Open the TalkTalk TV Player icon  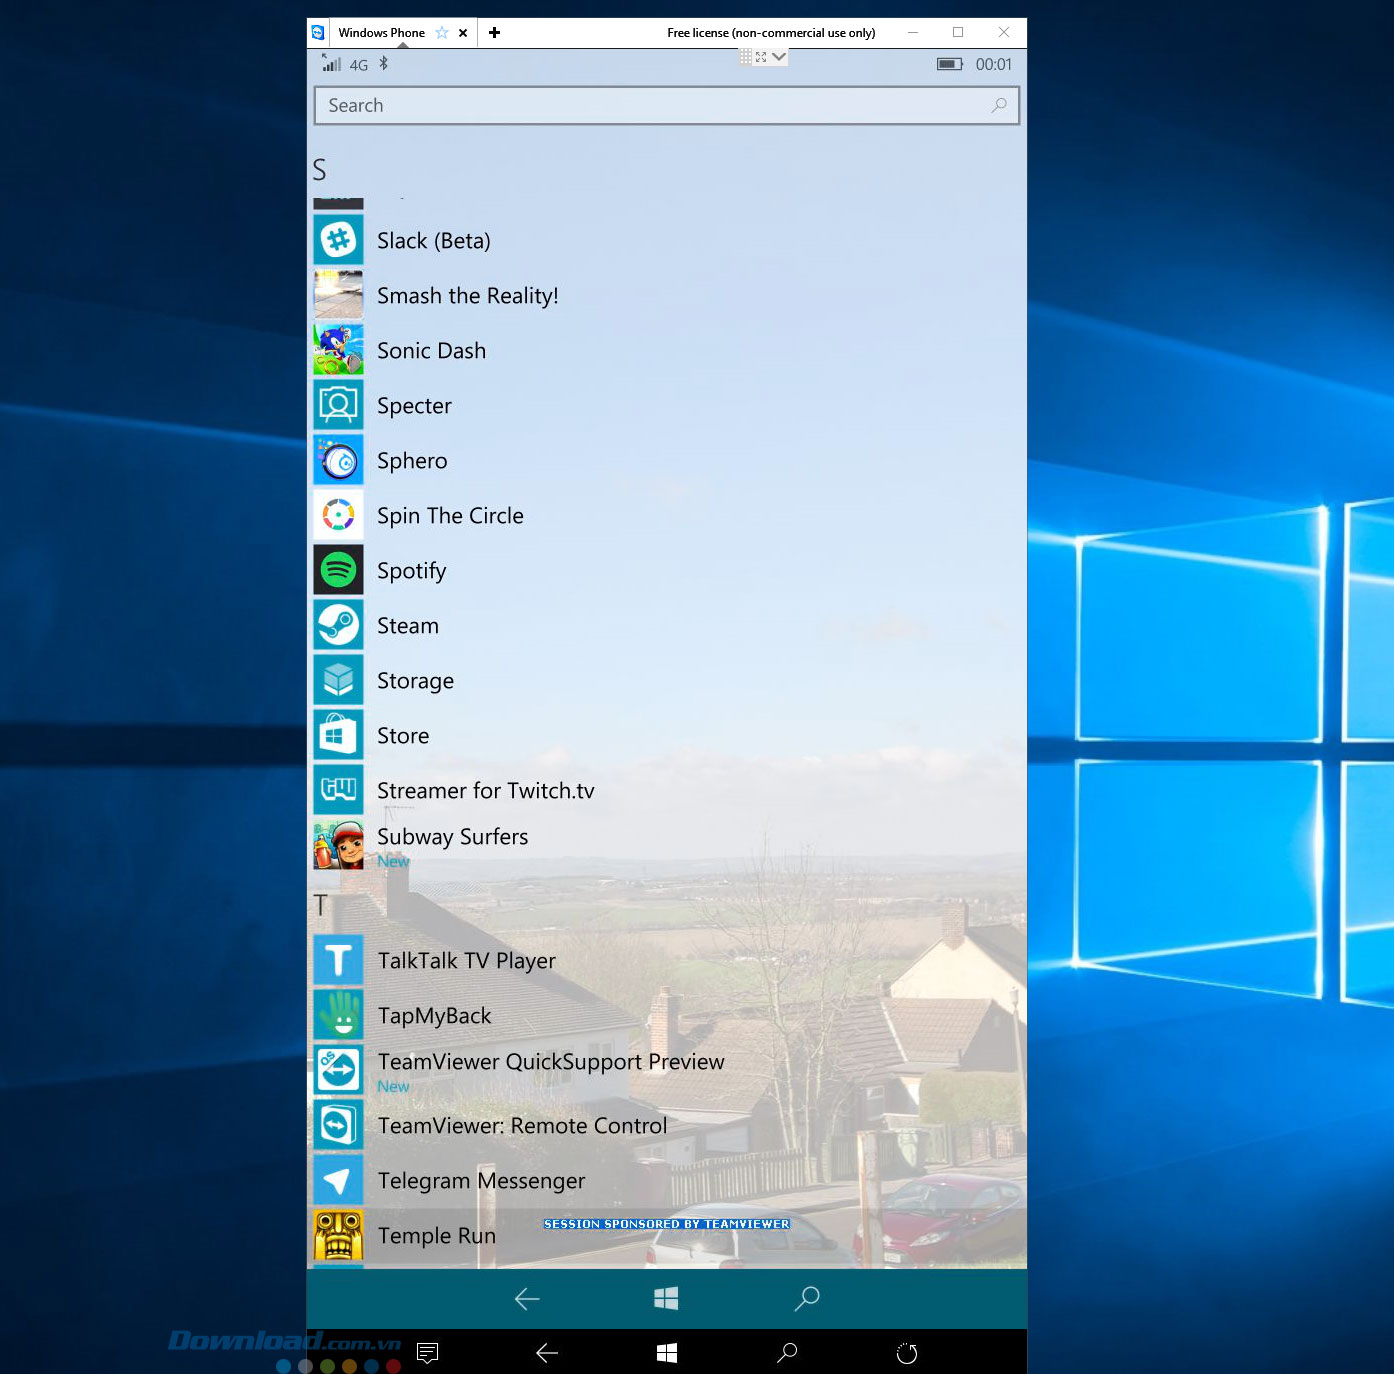click(x=338, y=960)
